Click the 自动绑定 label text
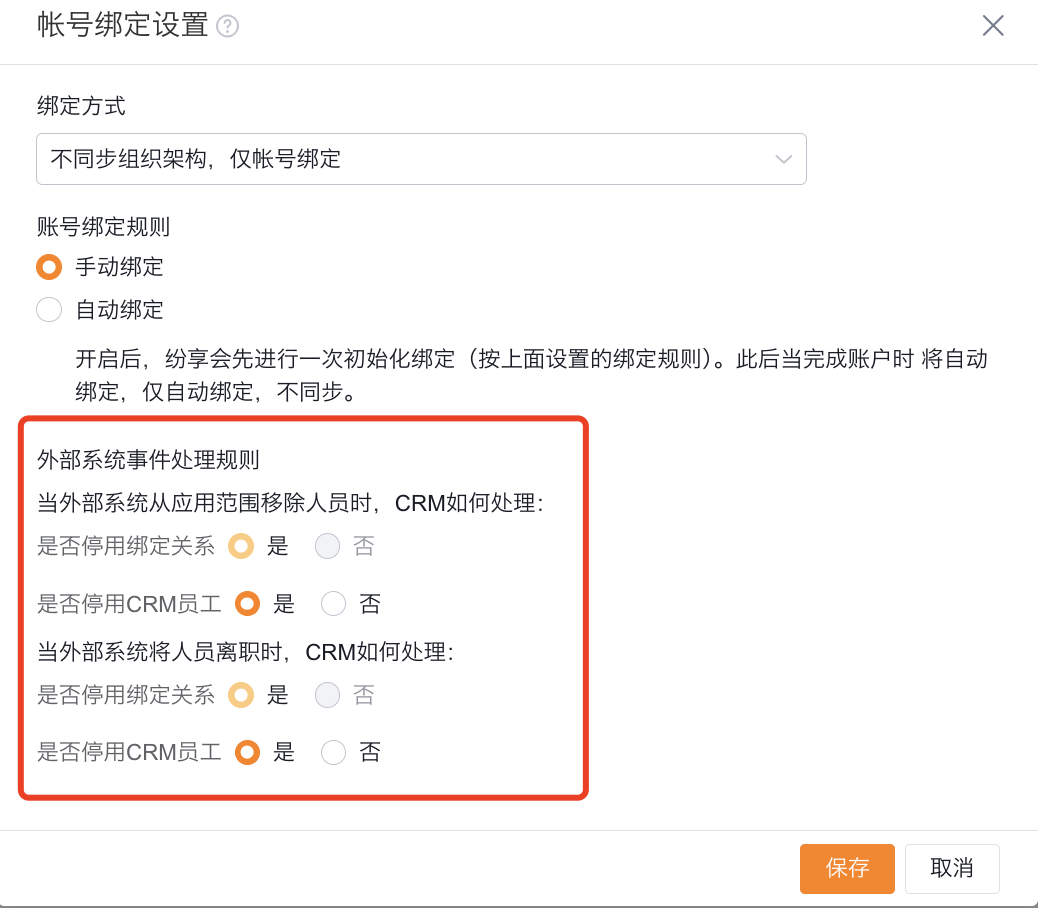1038x908 pixels. [119, 310]
